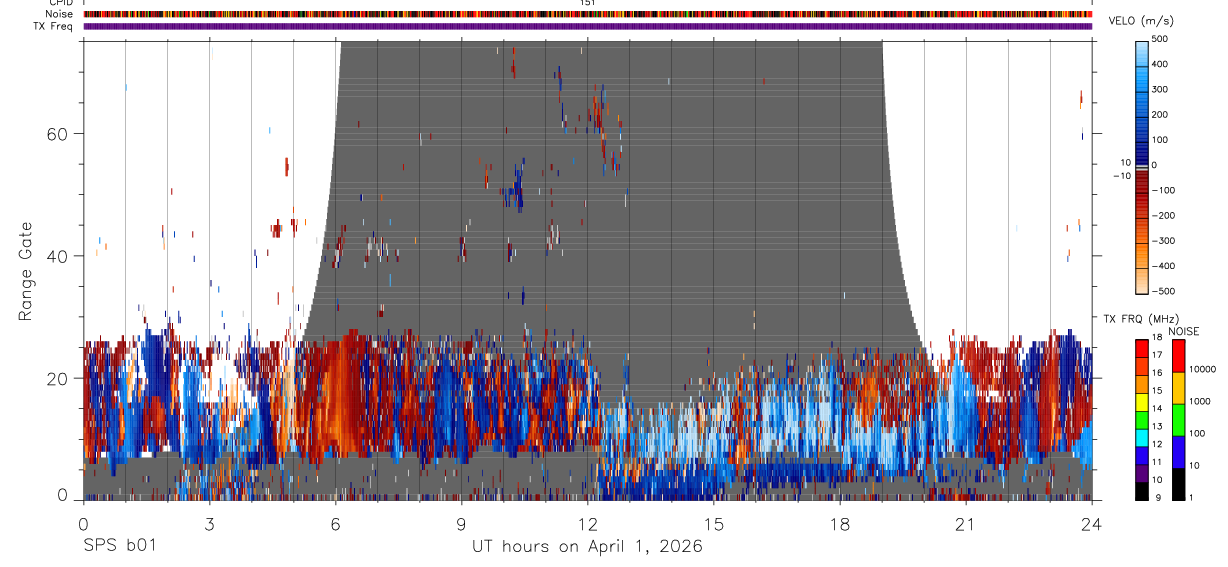The width and height of the screenshot is (1228, 567).
Task: Click the '20' tick on Range Gate axis
Action: point(56,378)
